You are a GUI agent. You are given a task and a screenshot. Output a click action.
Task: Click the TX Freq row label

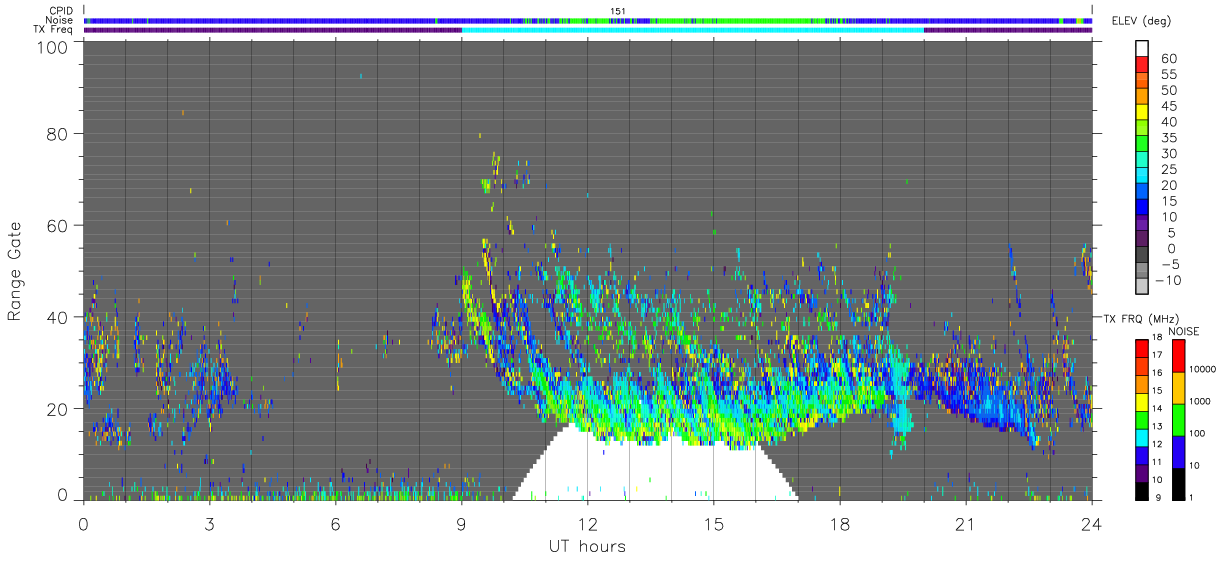tap(53, 29)
